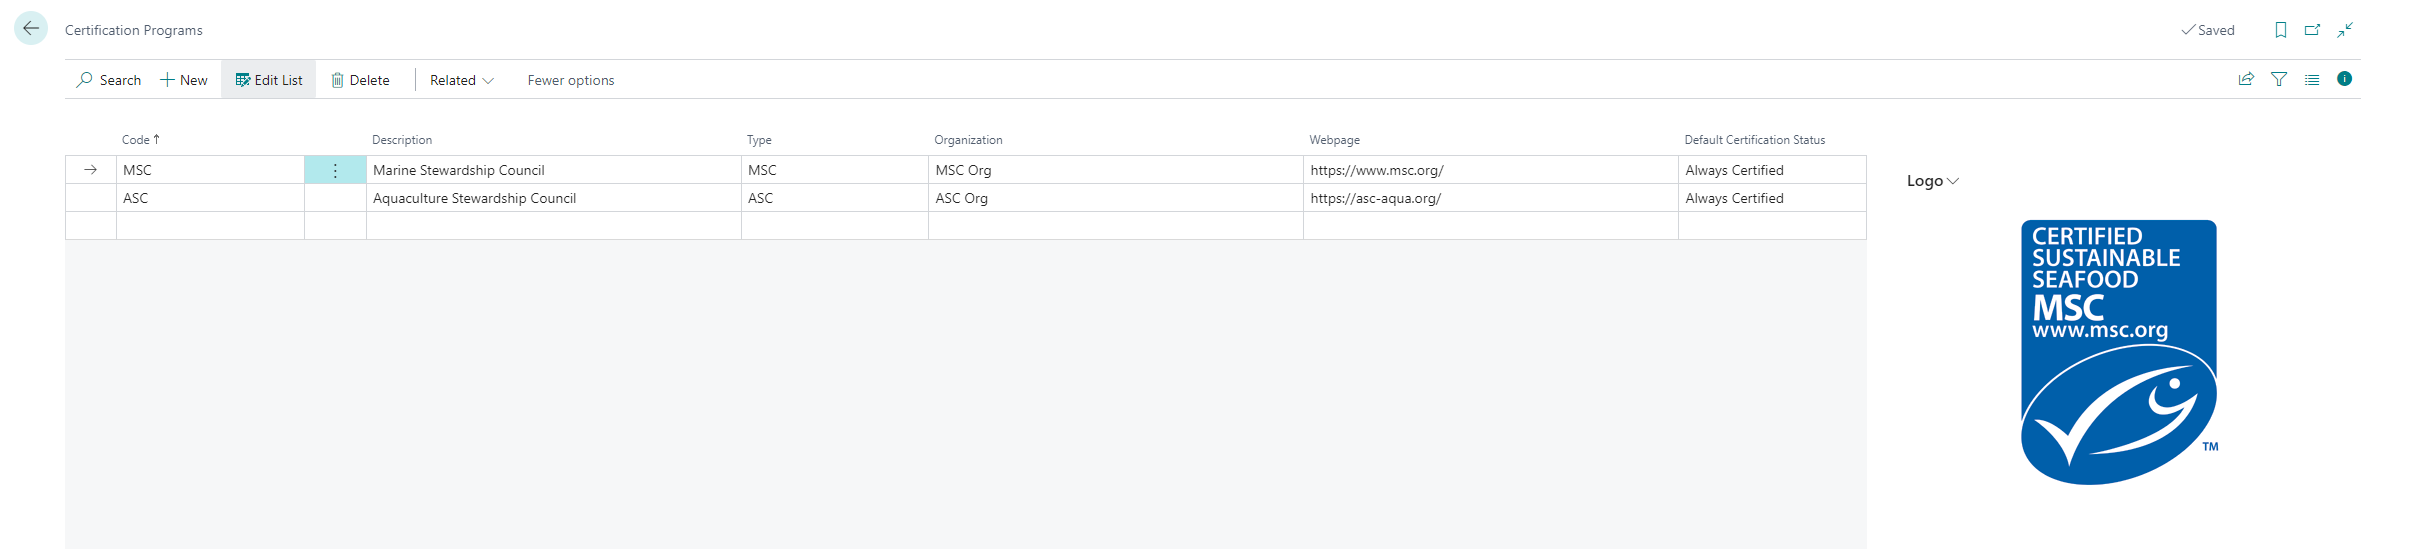Click the bookmark icon
Screen dimensions: 2424x549
coord(2280,30)
